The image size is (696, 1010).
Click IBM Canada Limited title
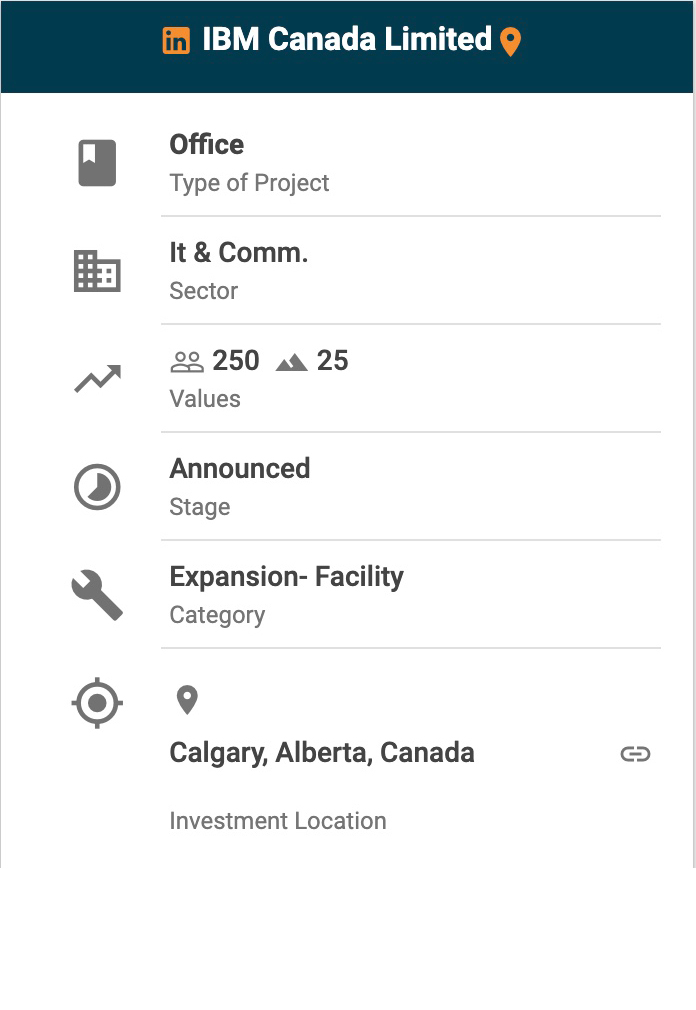point(346,40)
